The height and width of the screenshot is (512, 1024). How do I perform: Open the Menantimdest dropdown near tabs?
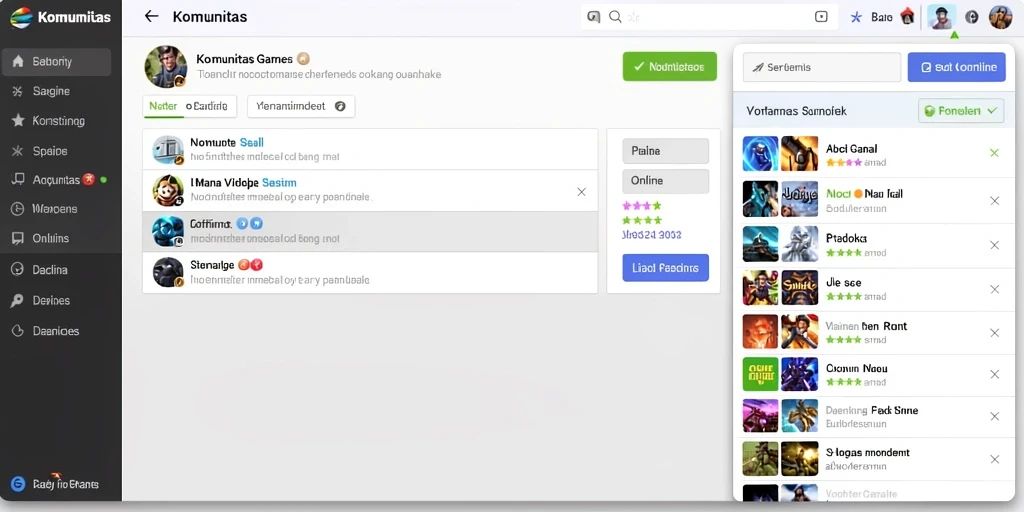[301, 106]
